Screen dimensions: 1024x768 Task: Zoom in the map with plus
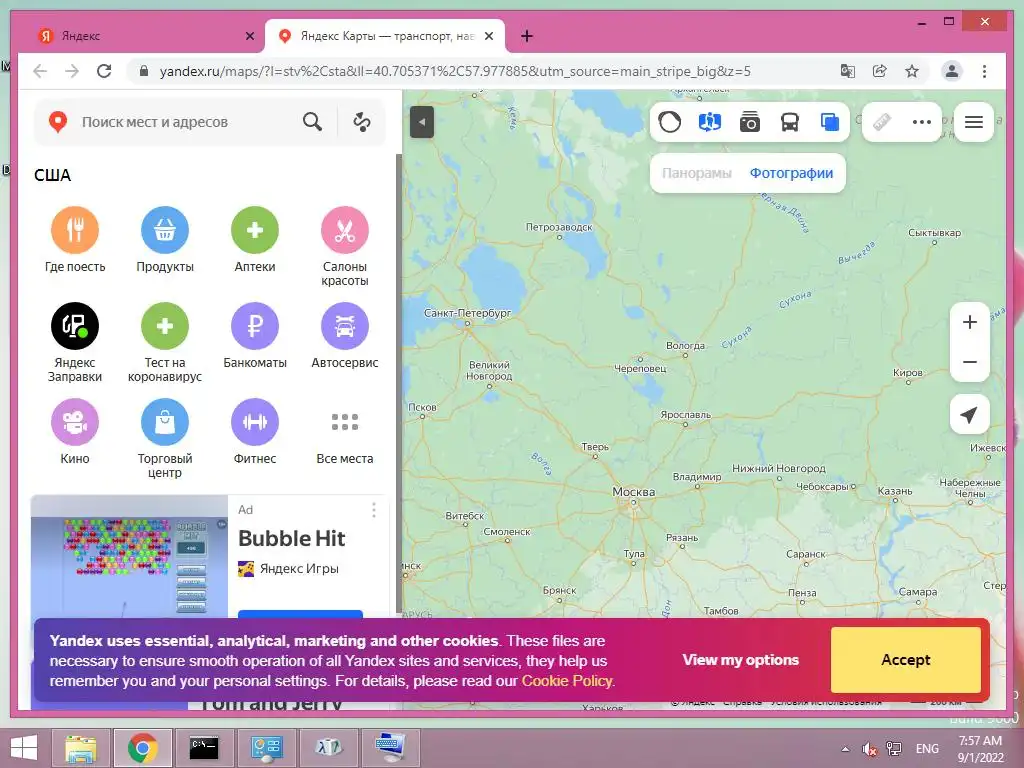(970, 322)
